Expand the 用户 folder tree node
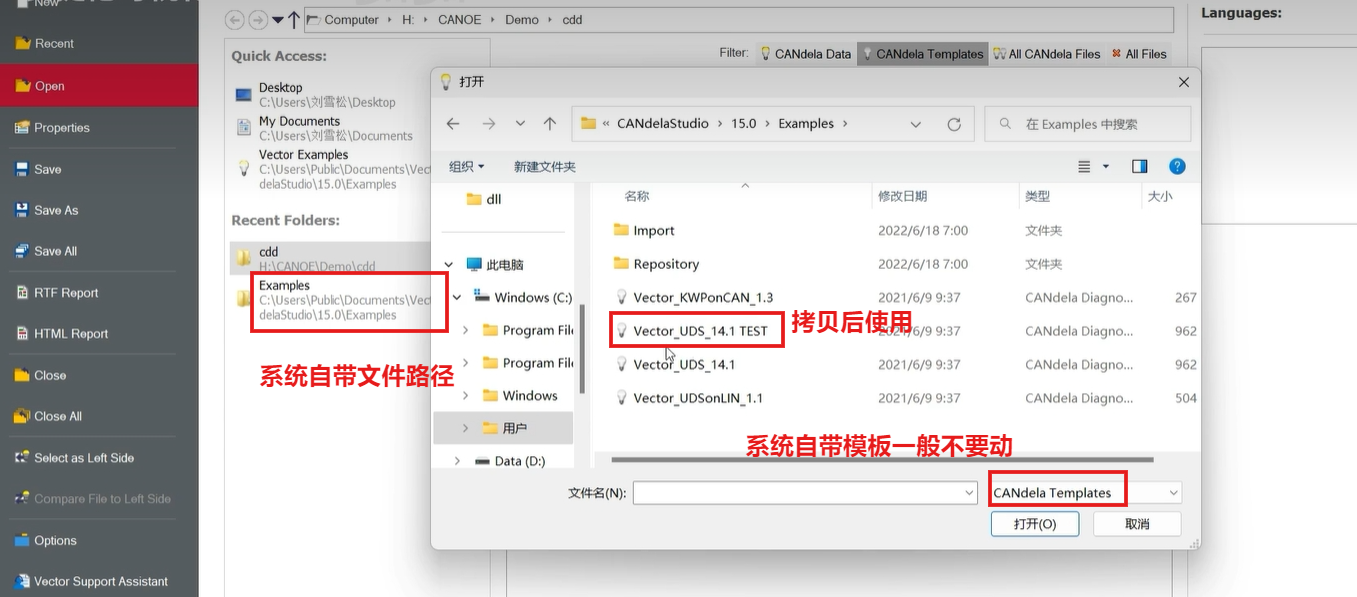 click(466, 428)
